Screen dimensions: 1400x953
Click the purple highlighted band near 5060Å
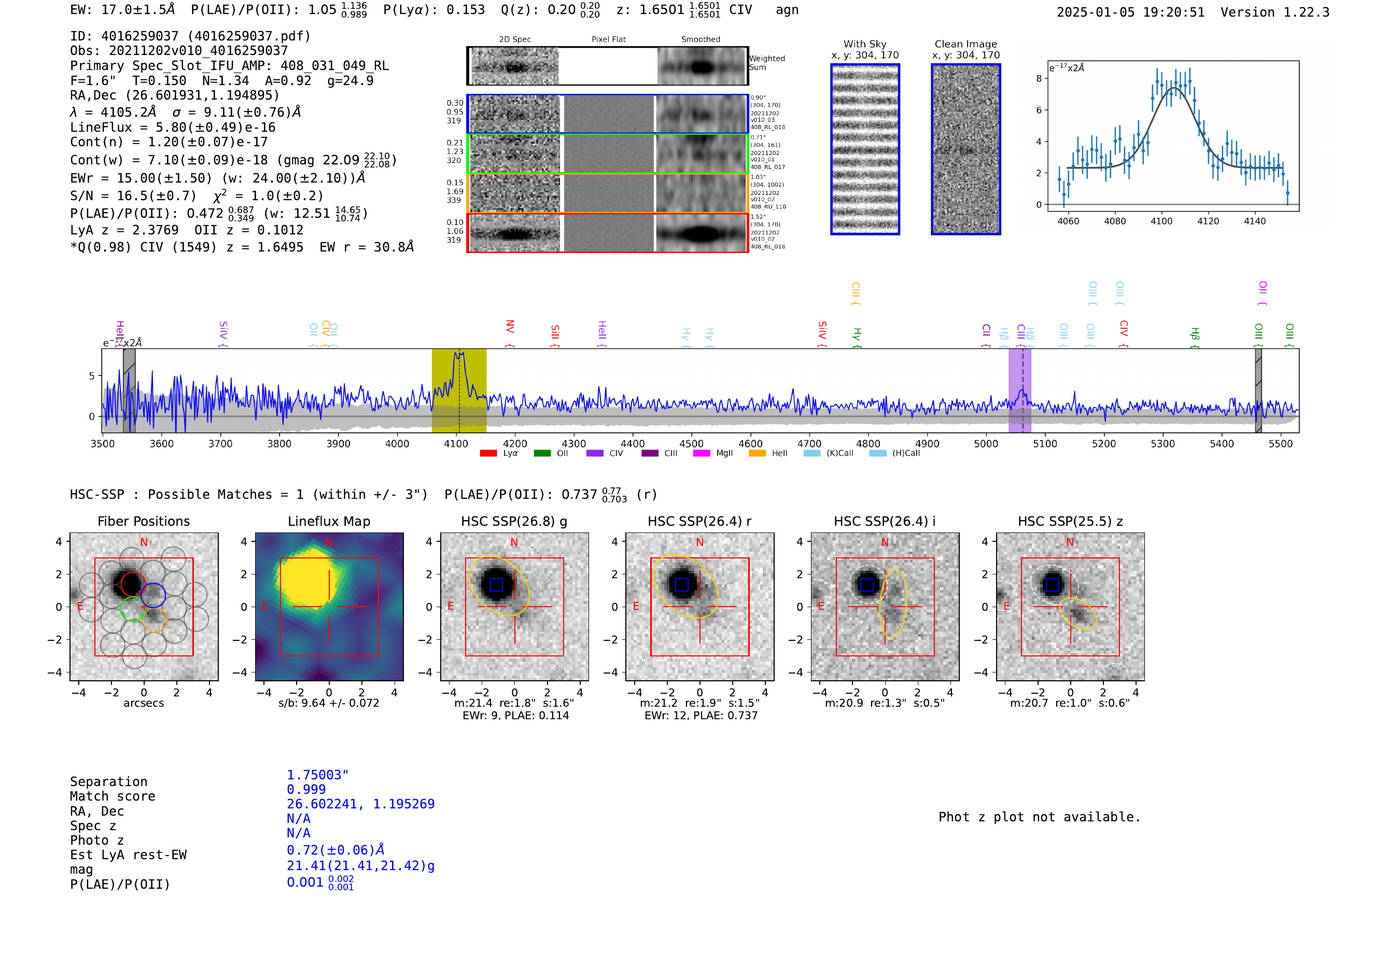click(1020, 391)
